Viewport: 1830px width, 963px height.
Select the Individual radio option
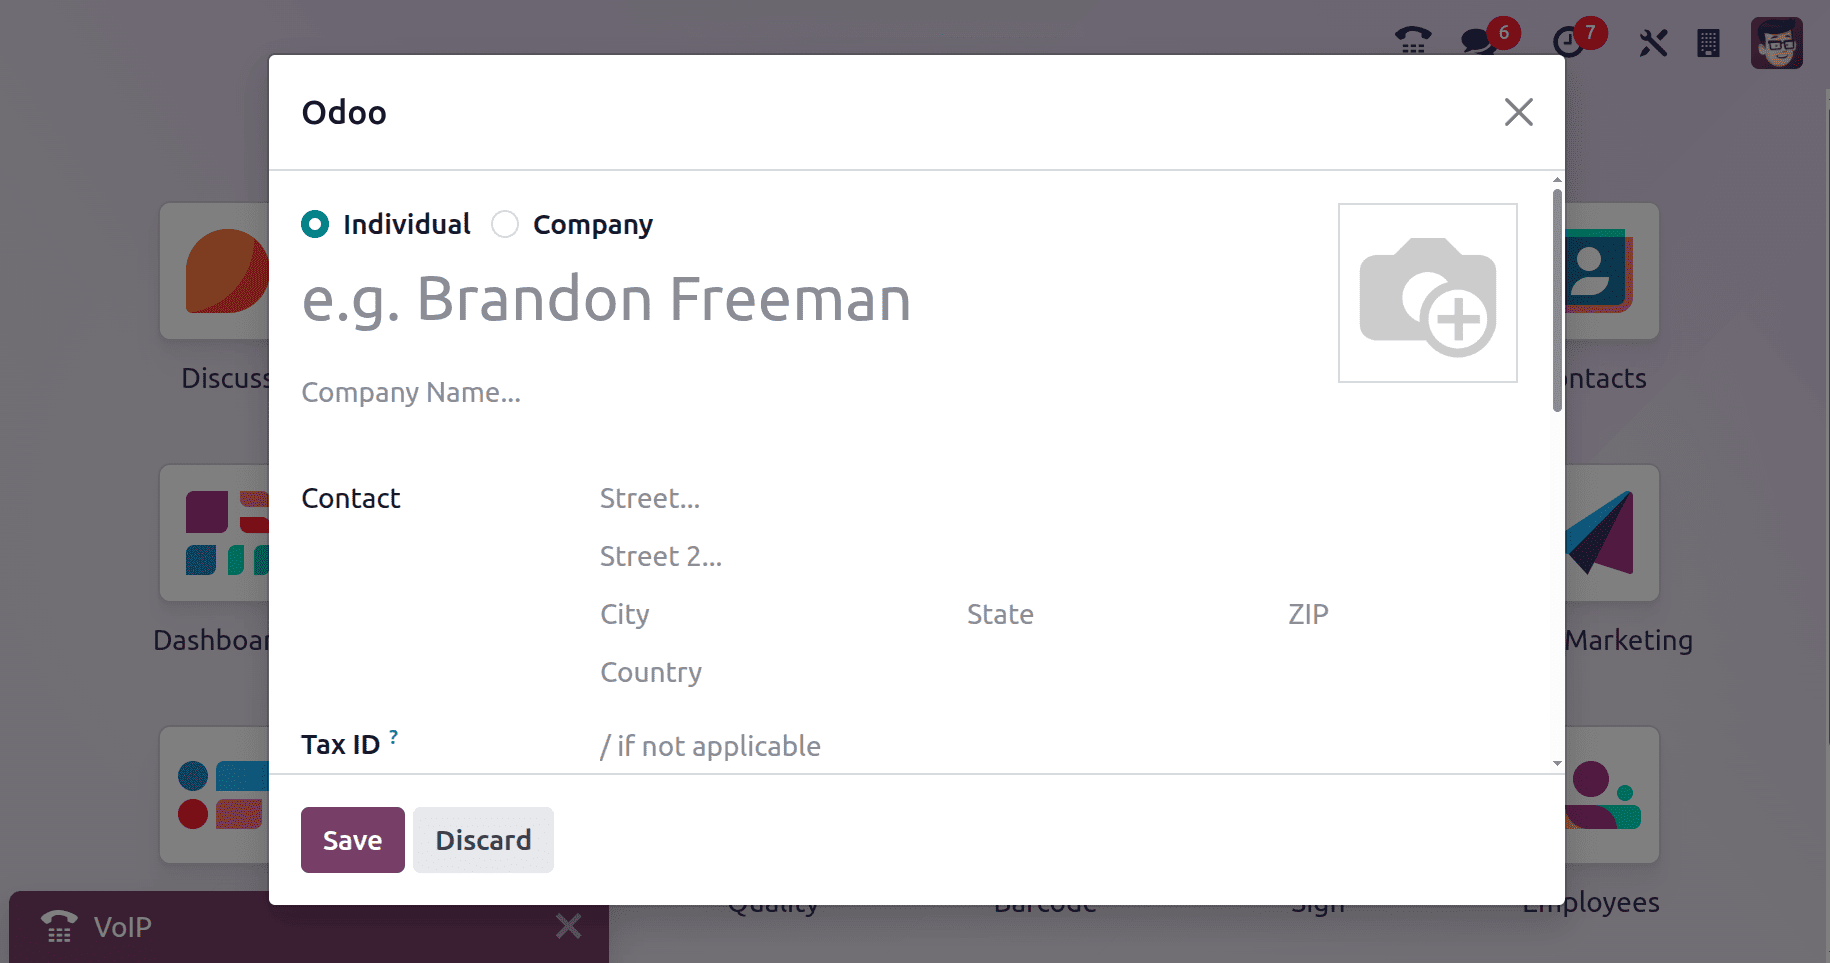tap(315, 224)
